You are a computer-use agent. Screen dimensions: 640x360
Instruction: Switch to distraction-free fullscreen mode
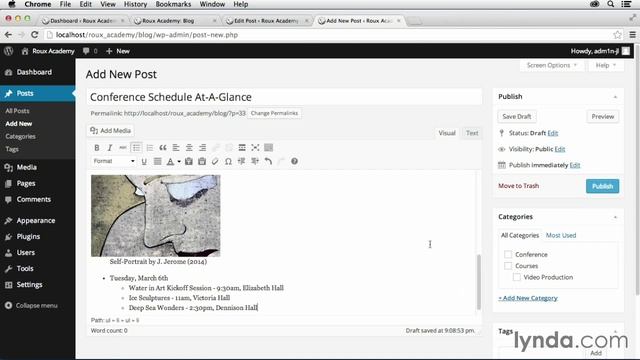tap(255, 148)
